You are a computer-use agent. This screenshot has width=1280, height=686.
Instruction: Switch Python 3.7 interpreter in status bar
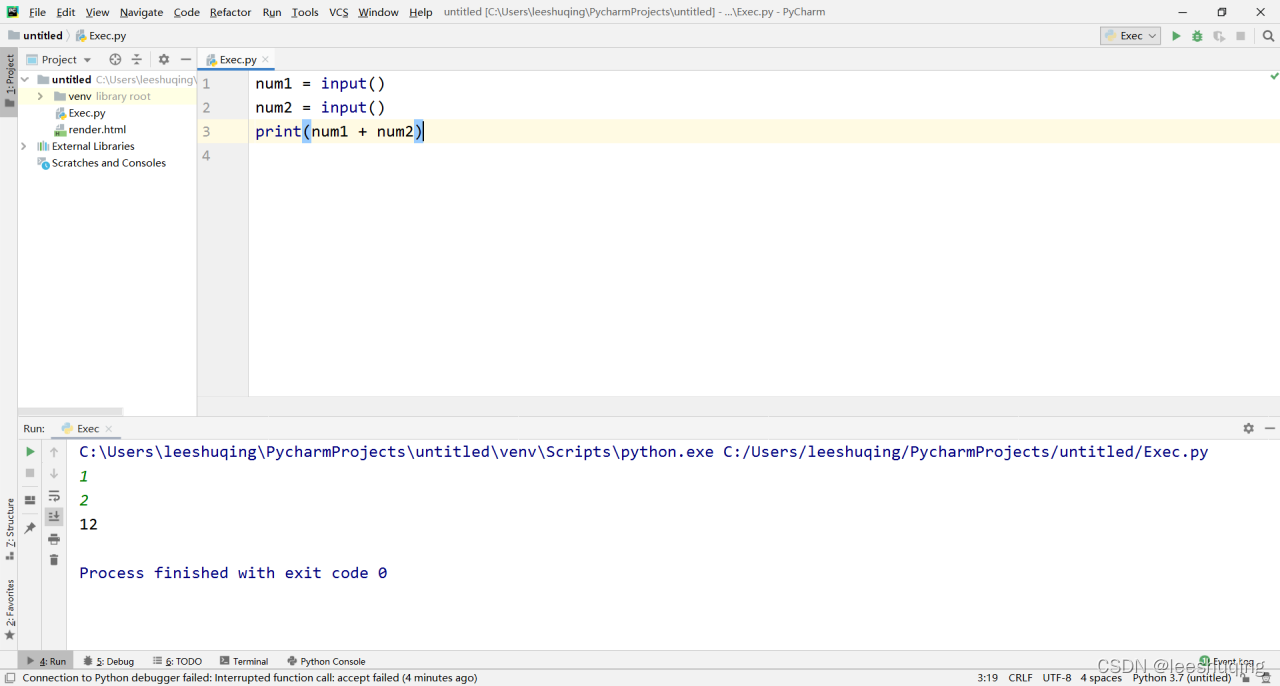coord(1182,678)
